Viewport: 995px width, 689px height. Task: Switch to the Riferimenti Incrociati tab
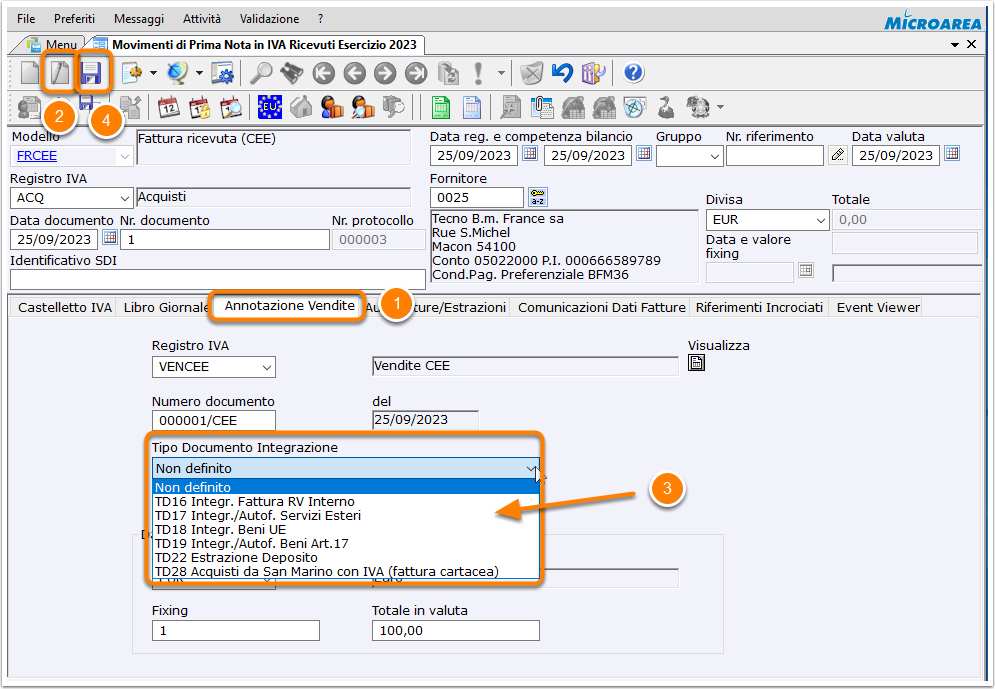(x=759, y=308)
